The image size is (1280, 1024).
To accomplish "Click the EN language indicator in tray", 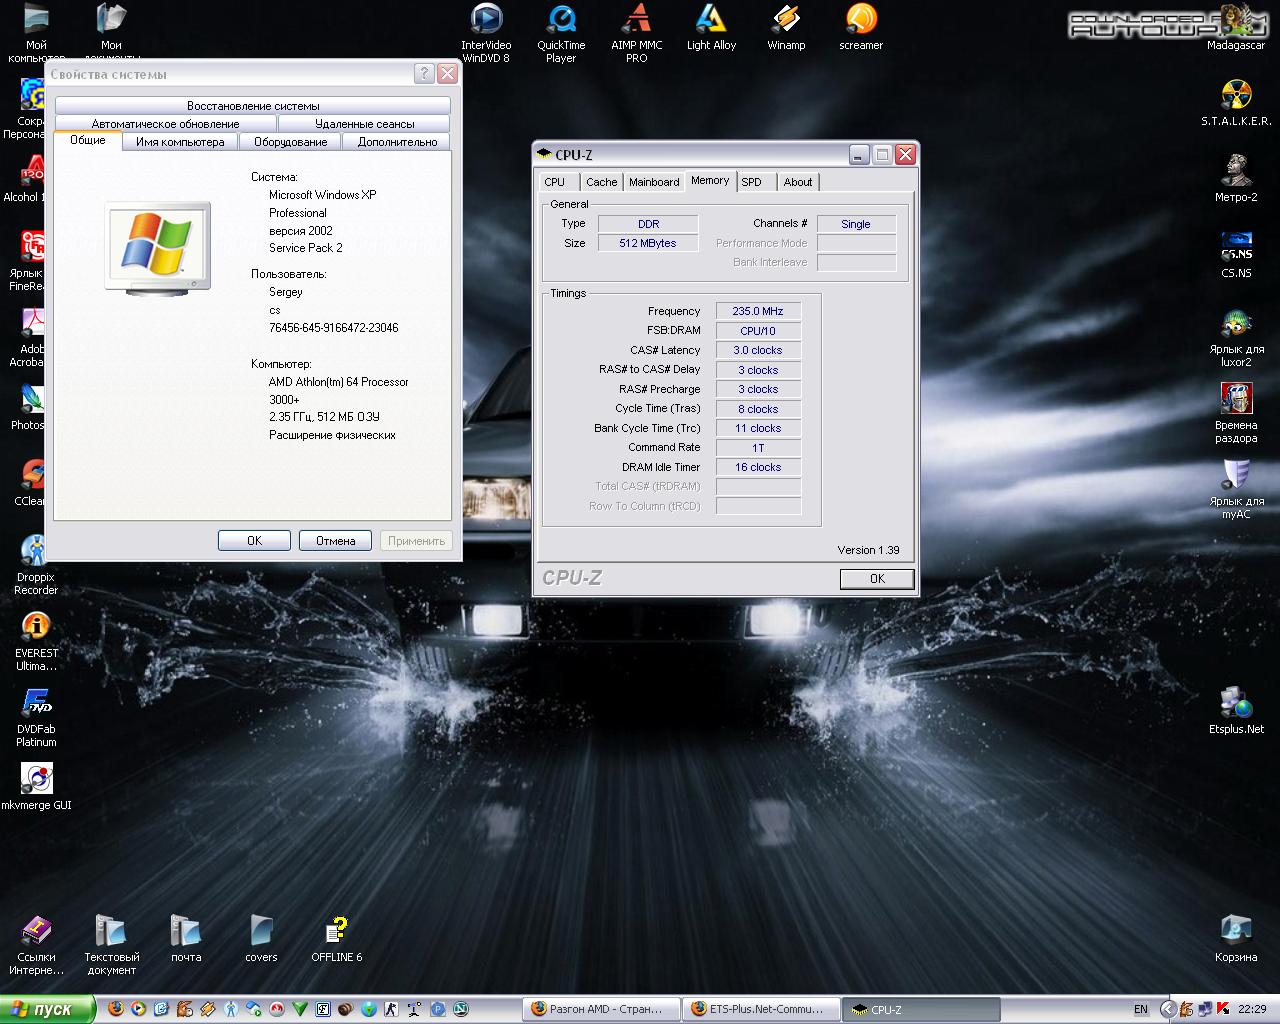I will click(x=1141, y=1009).
